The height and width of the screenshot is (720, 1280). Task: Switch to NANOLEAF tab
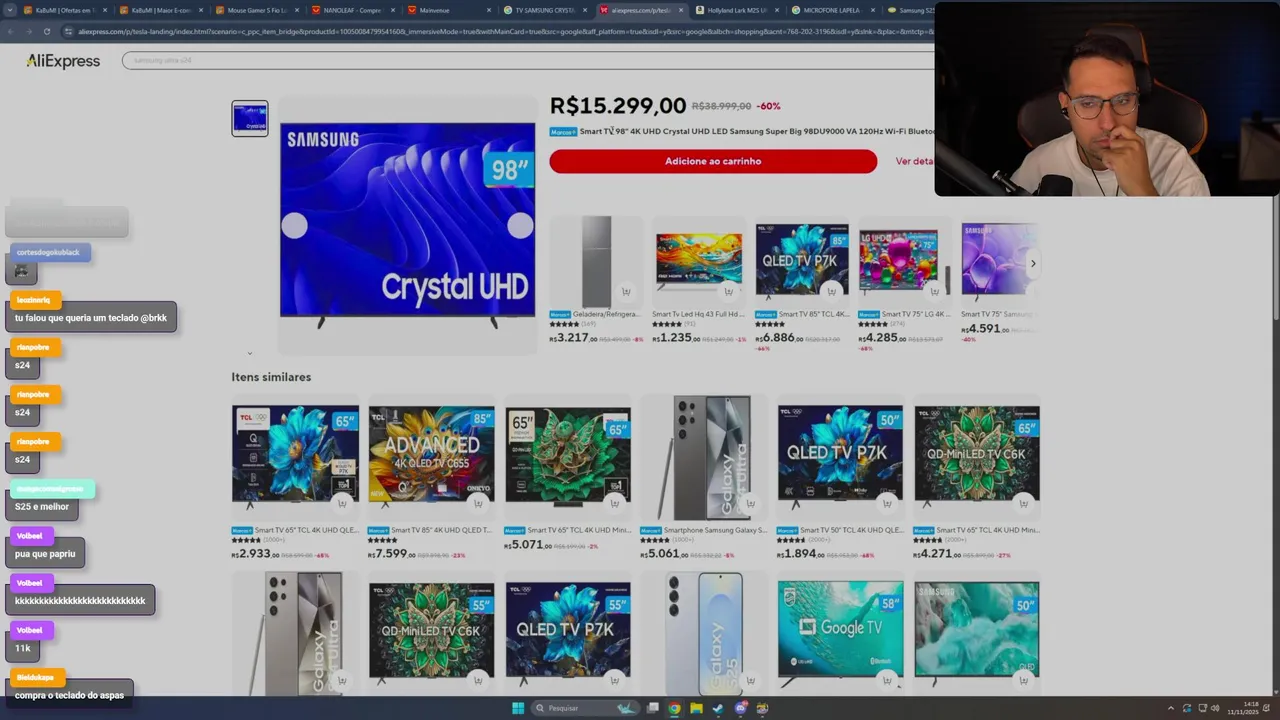[352, 10]
